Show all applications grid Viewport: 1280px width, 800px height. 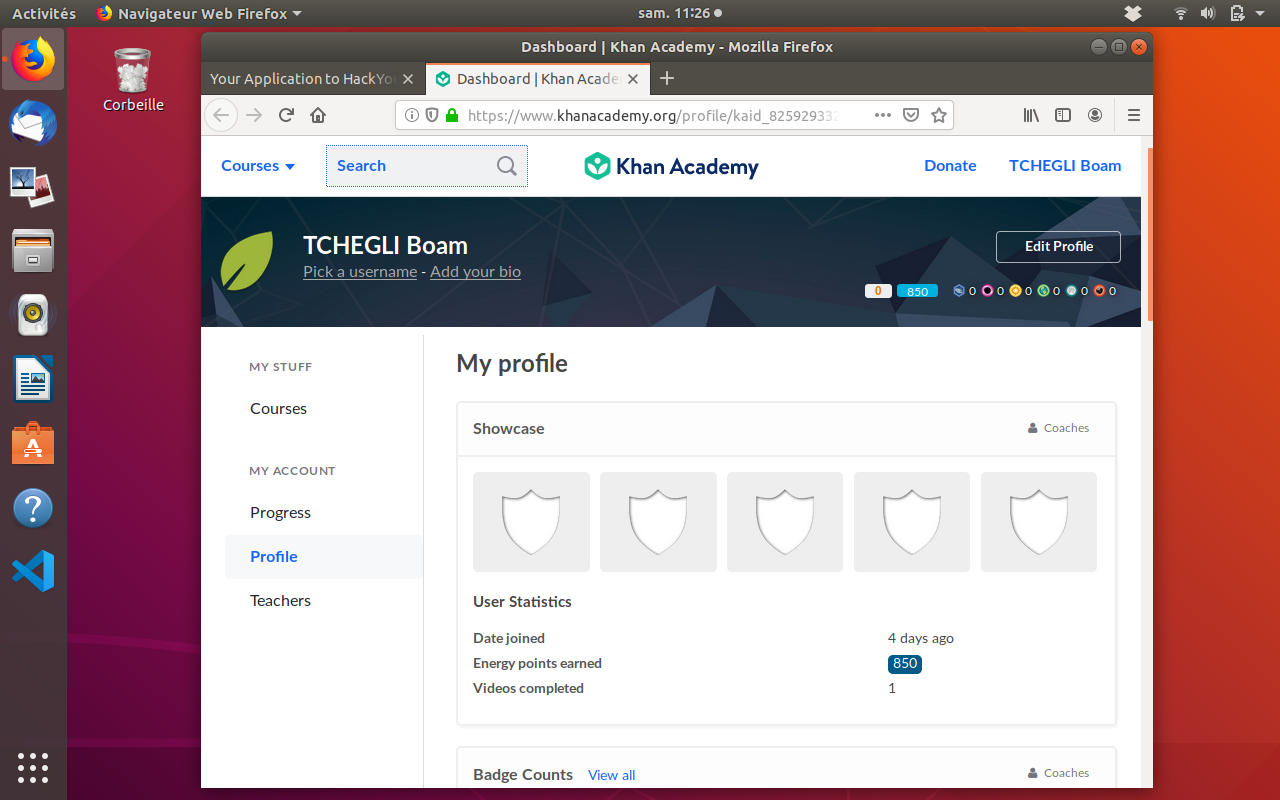(33, 767)
